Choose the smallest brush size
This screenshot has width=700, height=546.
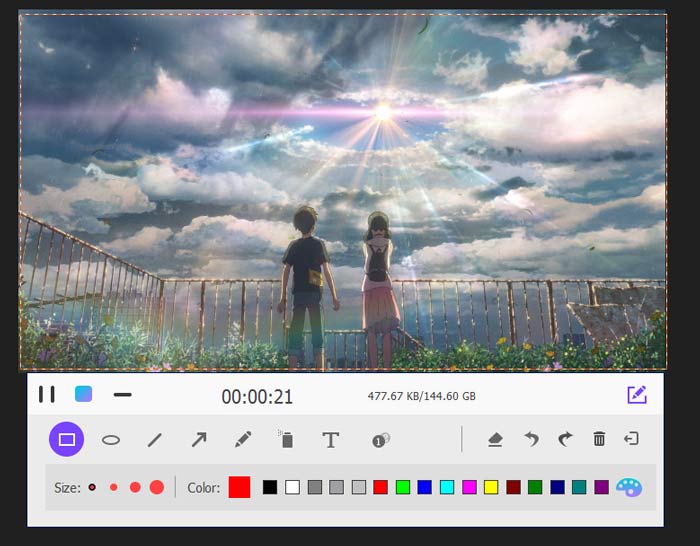tap(92, 487)
